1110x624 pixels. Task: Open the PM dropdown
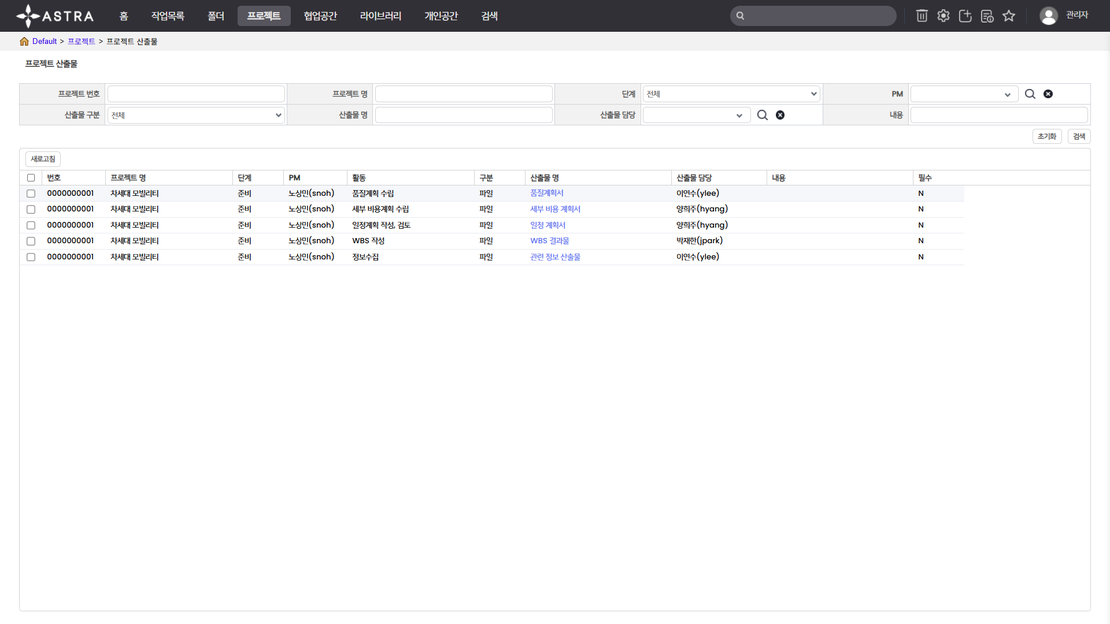click(963, 93)
